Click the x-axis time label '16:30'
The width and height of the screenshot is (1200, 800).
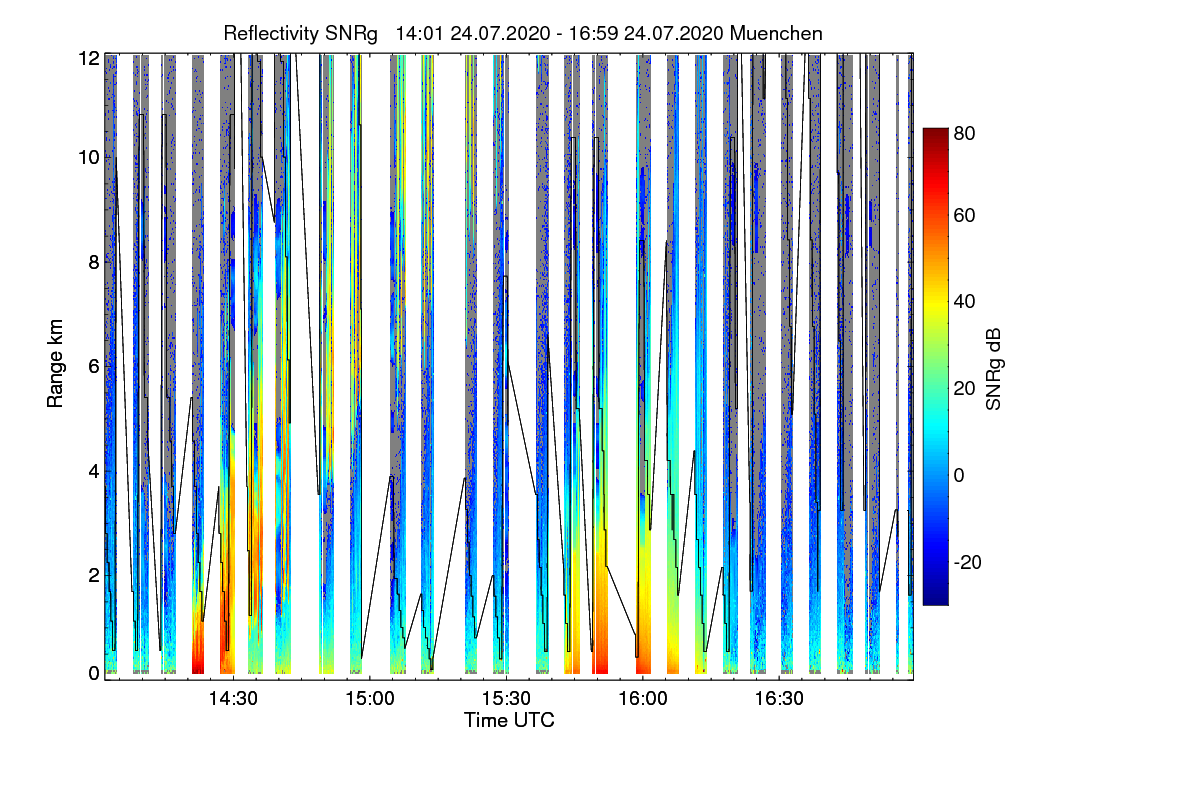779,698
